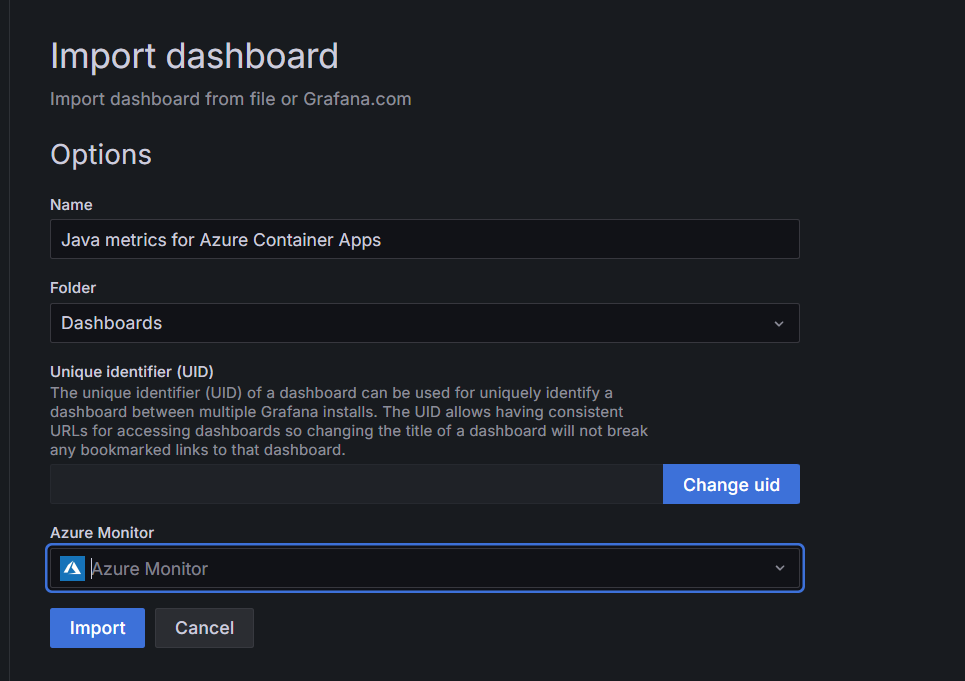This screenshot has height=681, width=965.
Task: Click the Folder field label
Action: [x=73, y=288]
